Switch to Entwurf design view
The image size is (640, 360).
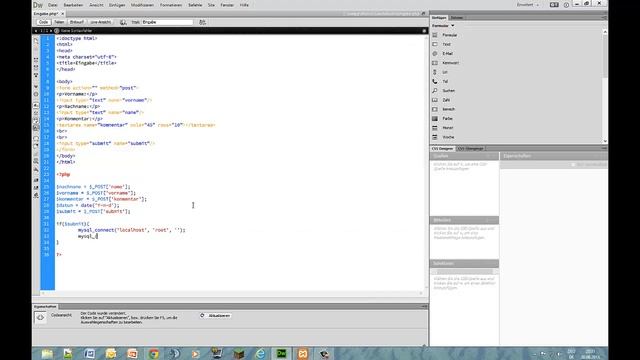point(76,22)
